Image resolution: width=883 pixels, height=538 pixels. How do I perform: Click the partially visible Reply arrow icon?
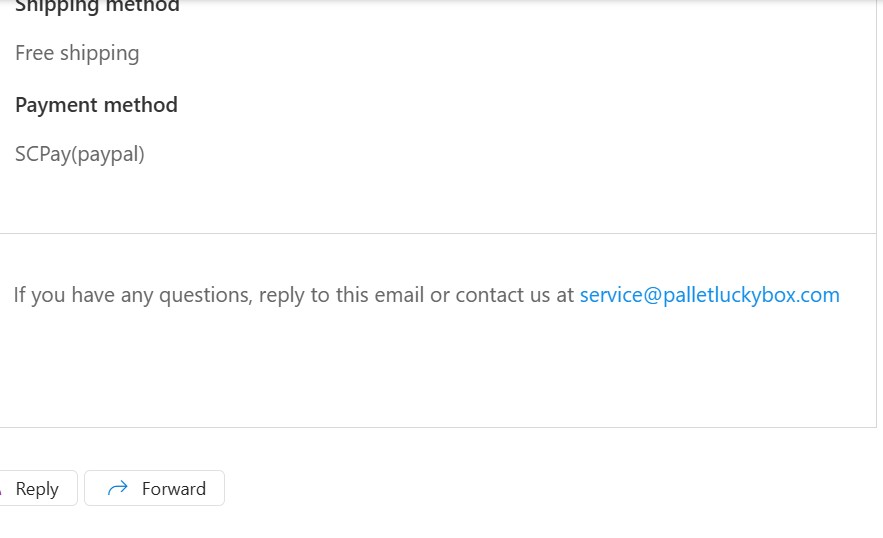point(1,489)
